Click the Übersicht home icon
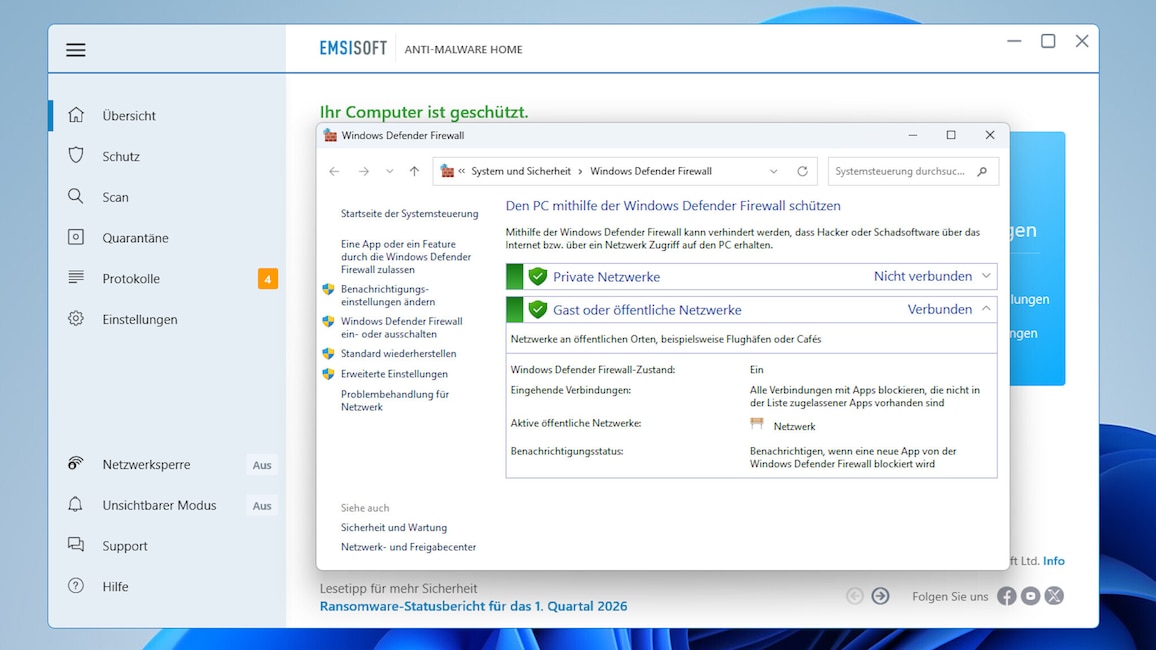The width and height of the screenshot is (1156, 650). (x=75, y=115)
